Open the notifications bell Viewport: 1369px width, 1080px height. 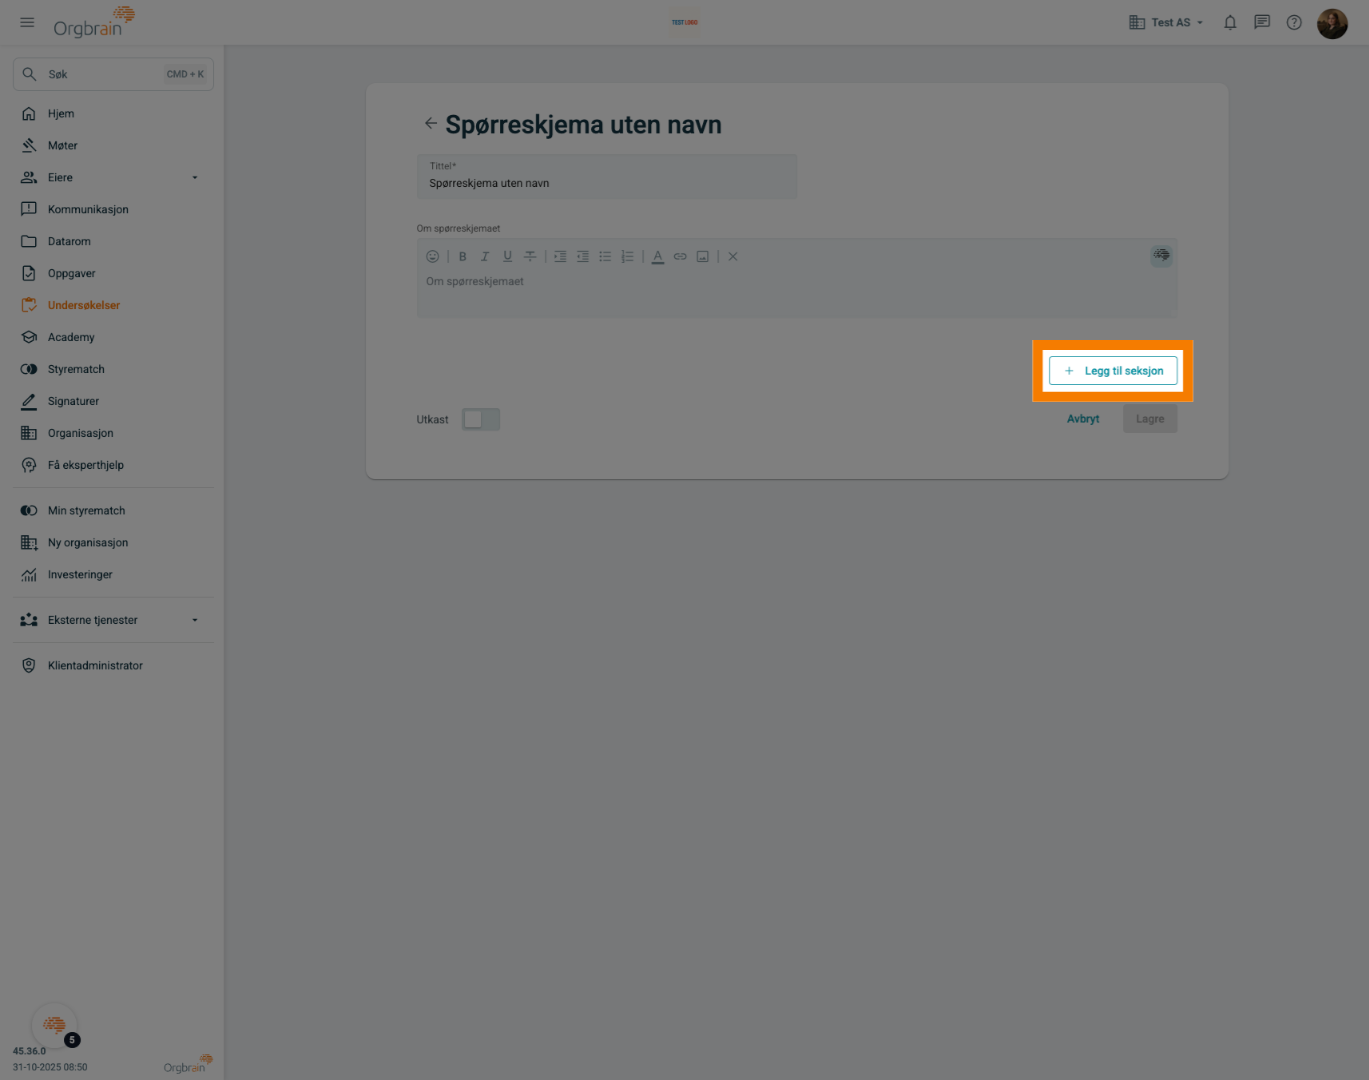[x=1230, y=22]
